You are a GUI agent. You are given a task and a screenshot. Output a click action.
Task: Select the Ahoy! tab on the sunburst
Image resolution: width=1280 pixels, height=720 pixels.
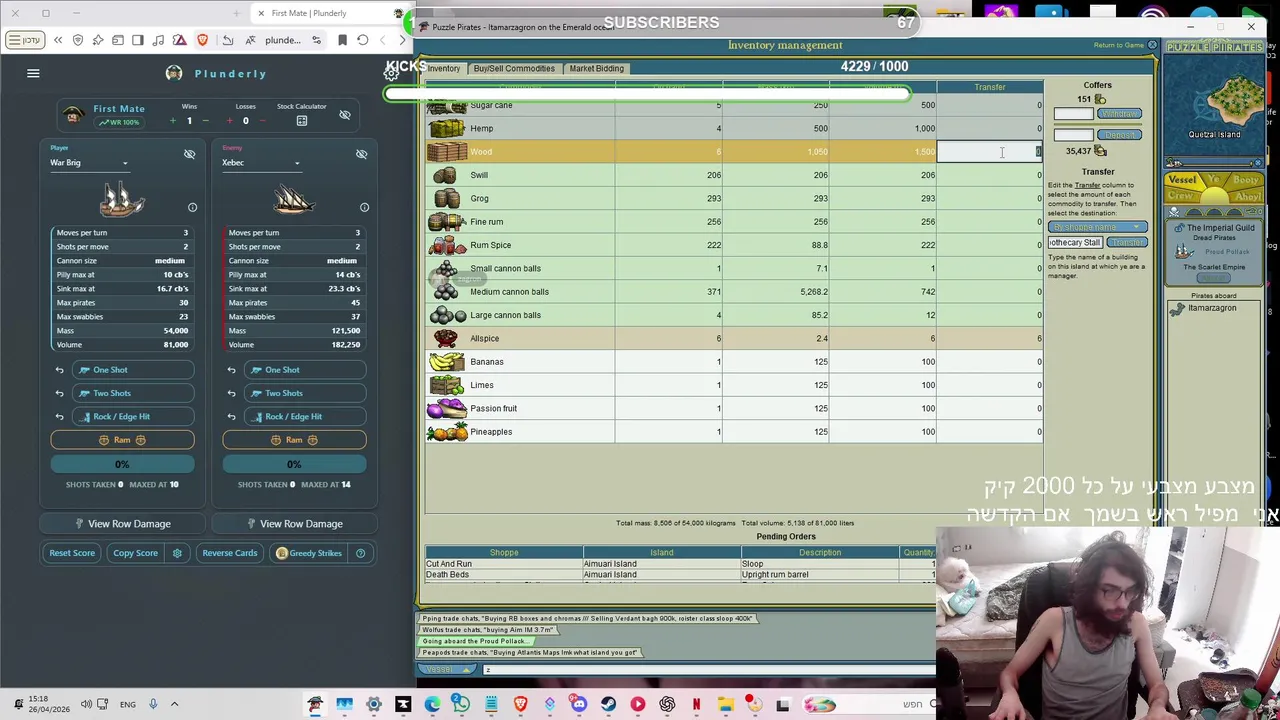[x=1246, y=197]
